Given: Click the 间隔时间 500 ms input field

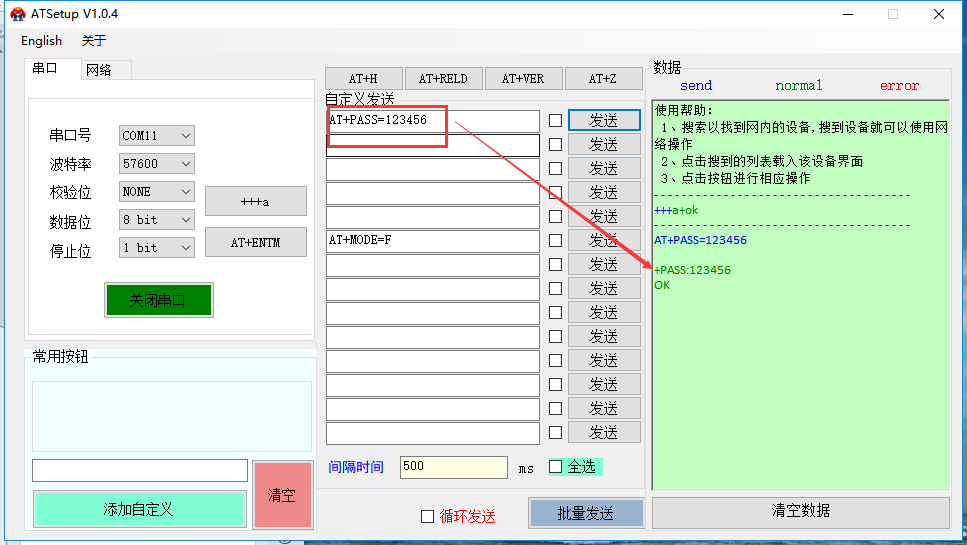Looking at the screenshot, I should coord(453,467).
